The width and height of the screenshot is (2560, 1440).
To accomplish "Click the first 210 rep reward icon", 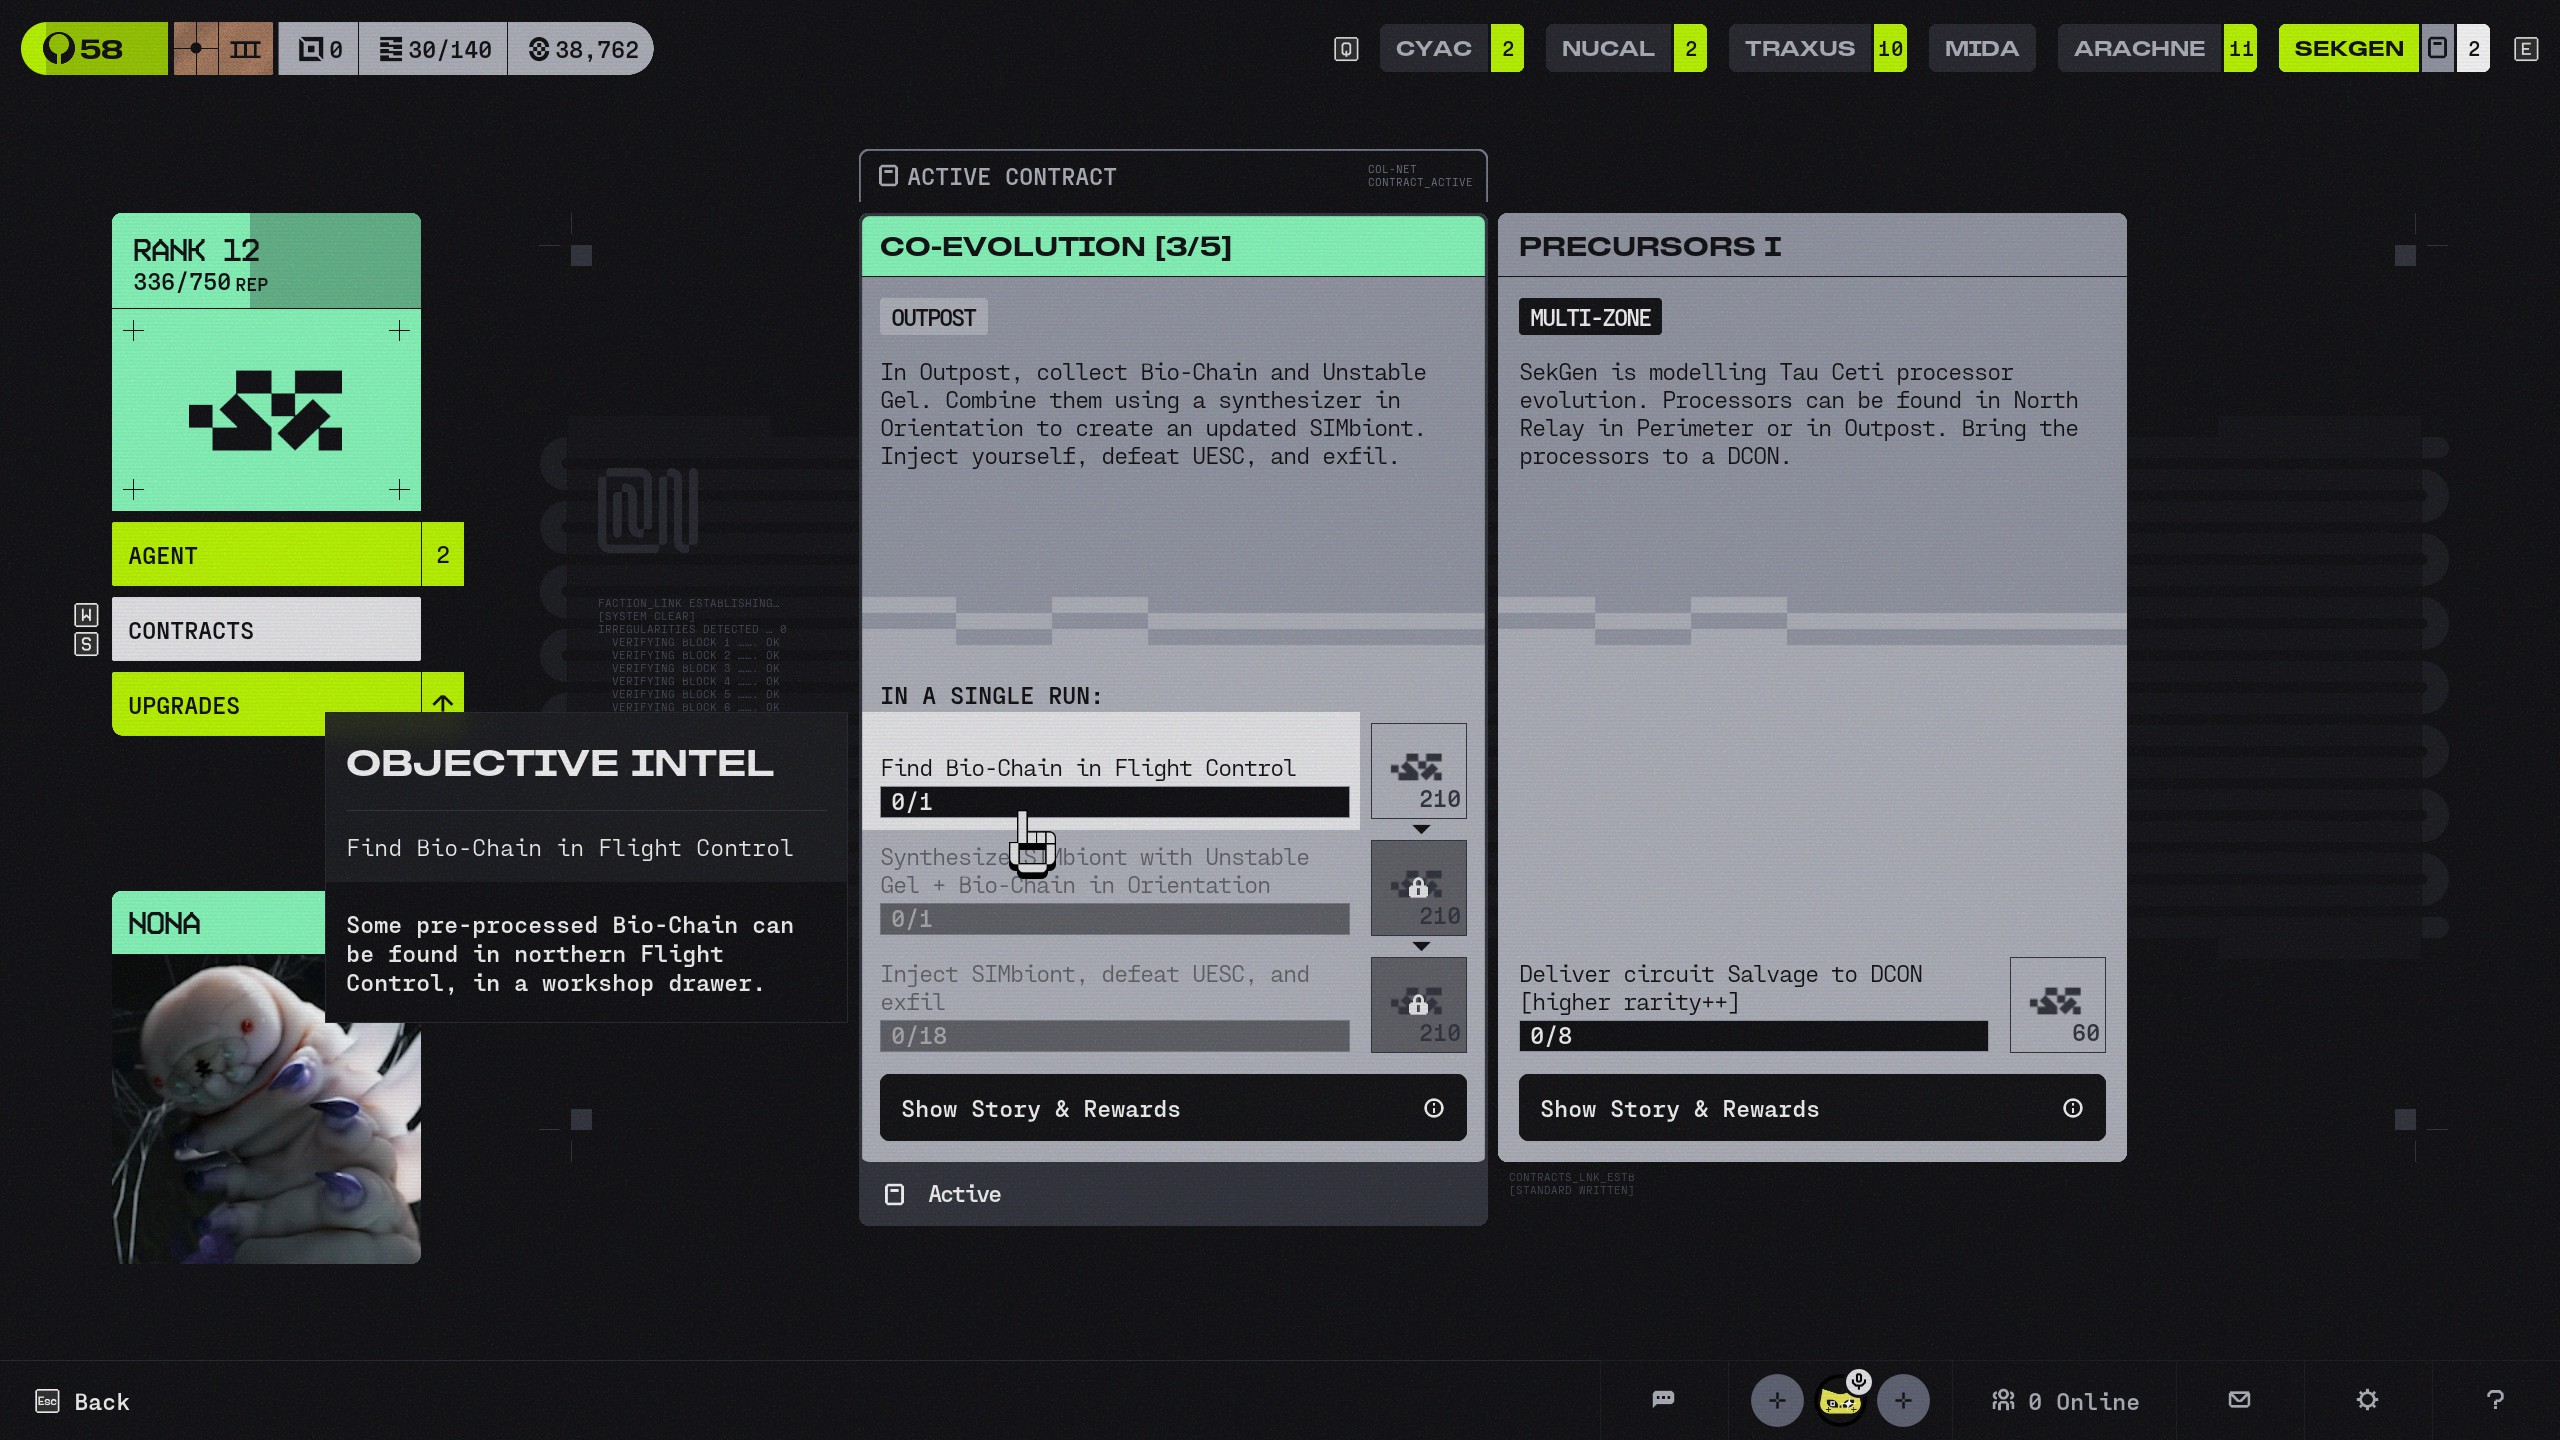I will 1418,771.
